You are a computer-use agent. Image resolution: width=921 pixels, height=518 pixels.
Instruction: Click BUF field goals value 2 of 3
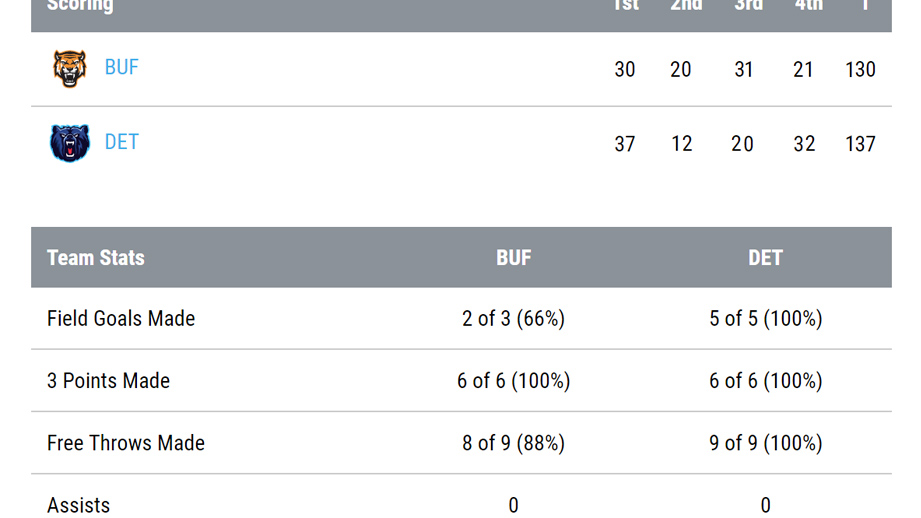click(513, 319)
